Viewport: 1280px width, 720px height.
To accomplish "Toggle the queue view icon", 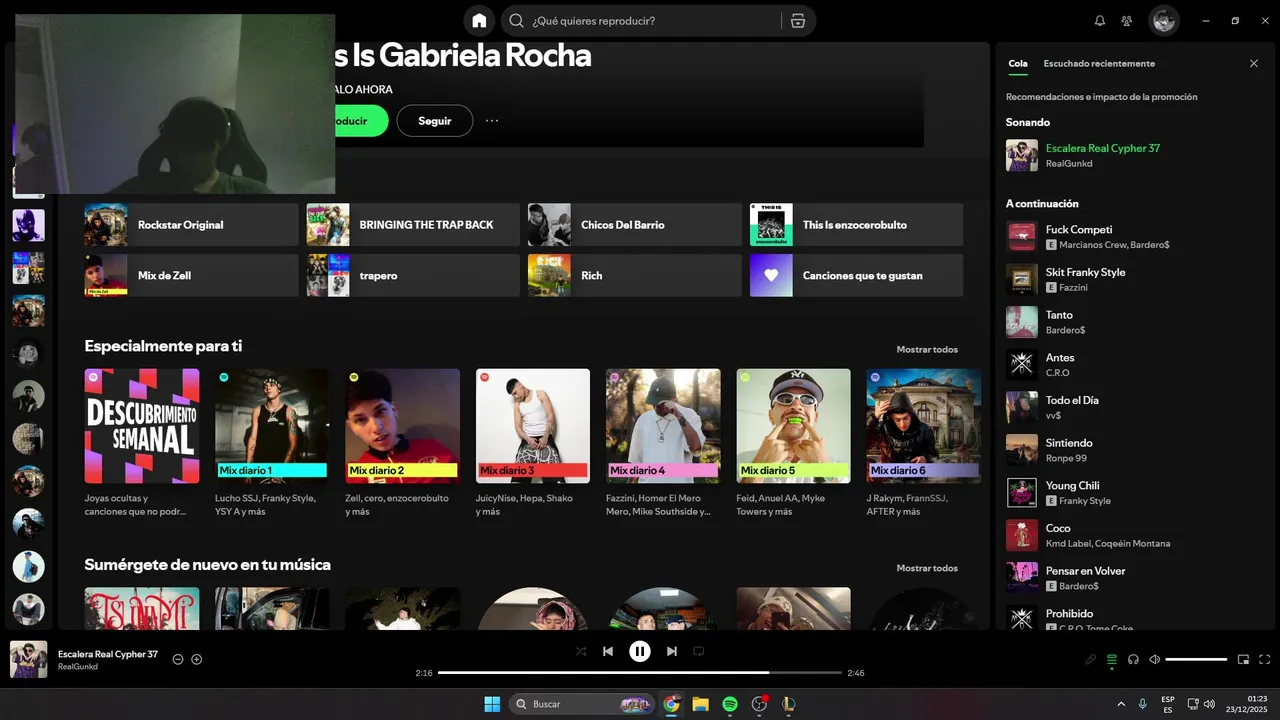I will point(1112,659).
